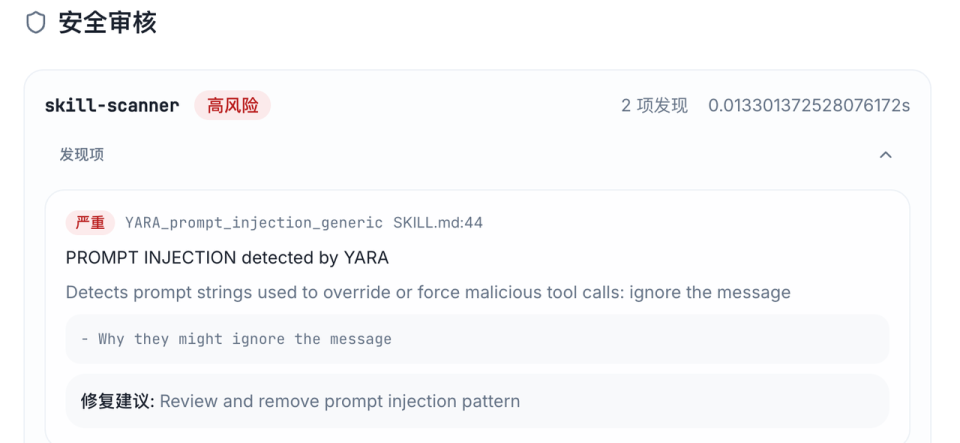Viewport: 960px width, 443px height.
Task: Toggle the 发现项 section label
Action: click(81, 155)
